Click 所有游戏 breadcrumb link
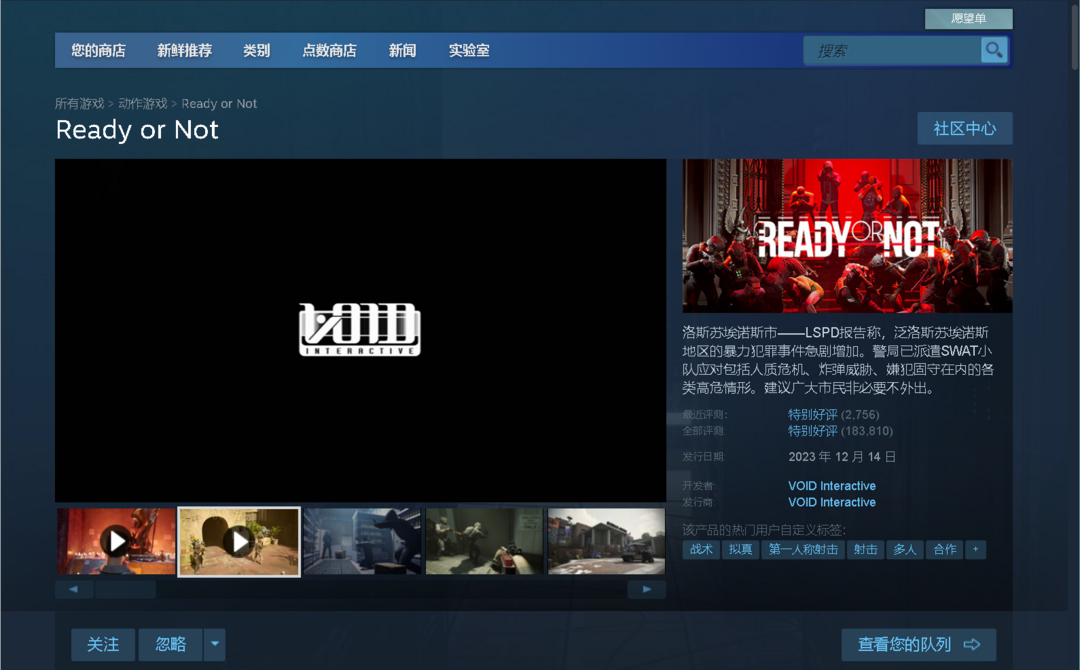1080x670 pixels. 79,103
